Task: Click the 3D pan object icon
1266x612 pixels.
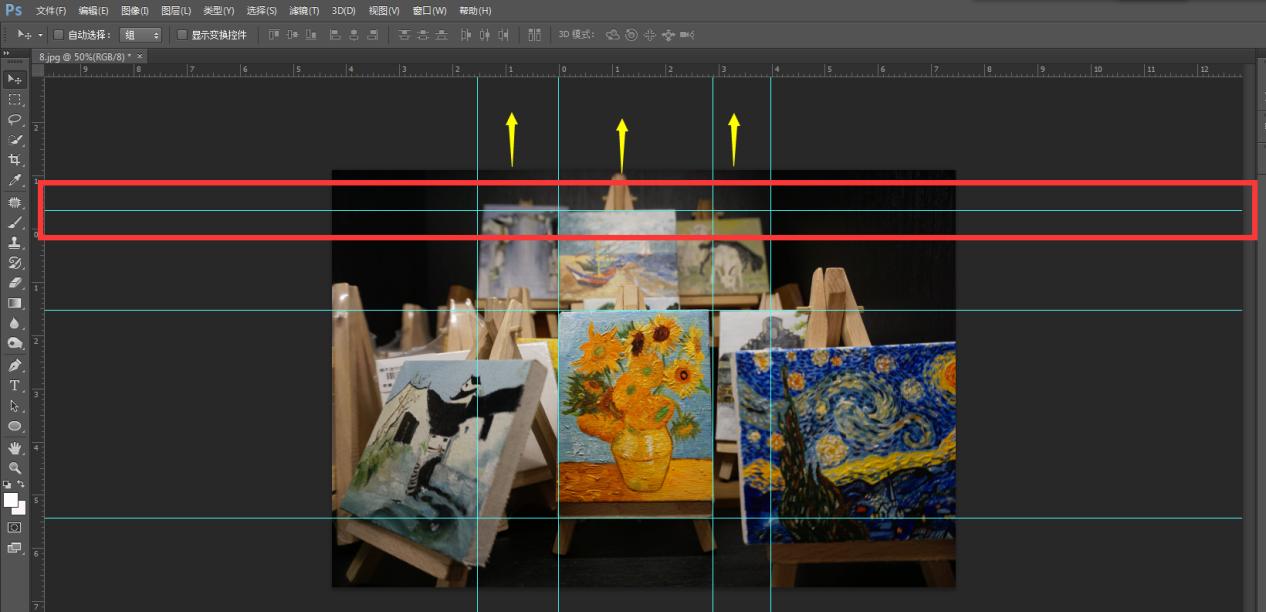Action: 650,35
